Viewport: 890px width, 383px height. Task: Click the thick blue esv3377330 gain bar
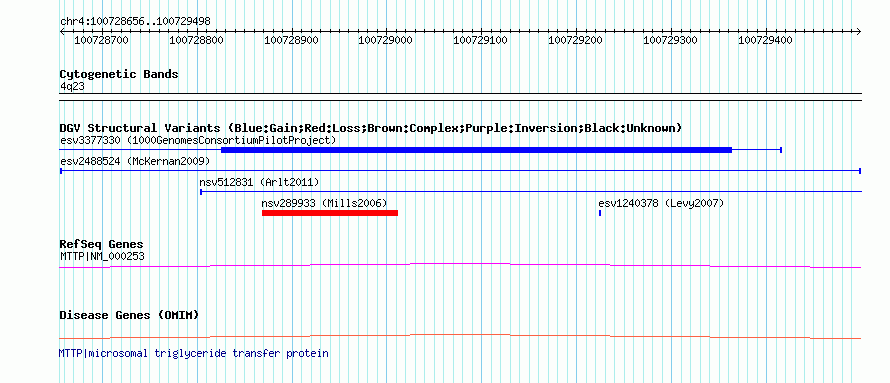[476, 150]
